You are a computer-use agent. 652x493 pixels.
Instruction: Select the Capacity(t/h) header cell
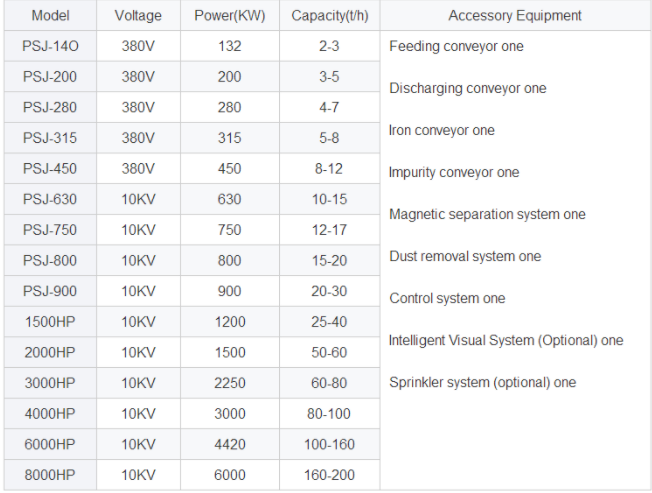pyautogui.click(x=330, y=15)
